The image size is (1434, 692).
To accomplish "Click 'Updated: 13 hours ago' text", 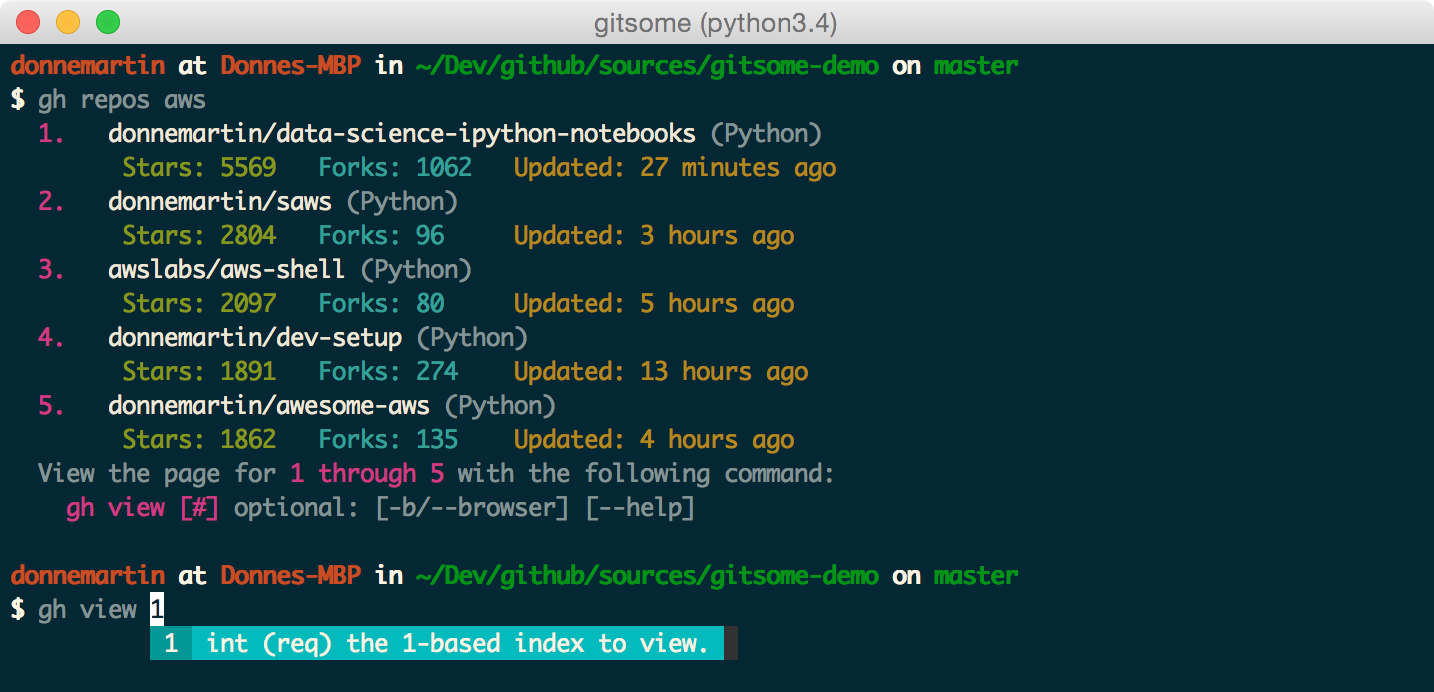I will coord(661,371).
